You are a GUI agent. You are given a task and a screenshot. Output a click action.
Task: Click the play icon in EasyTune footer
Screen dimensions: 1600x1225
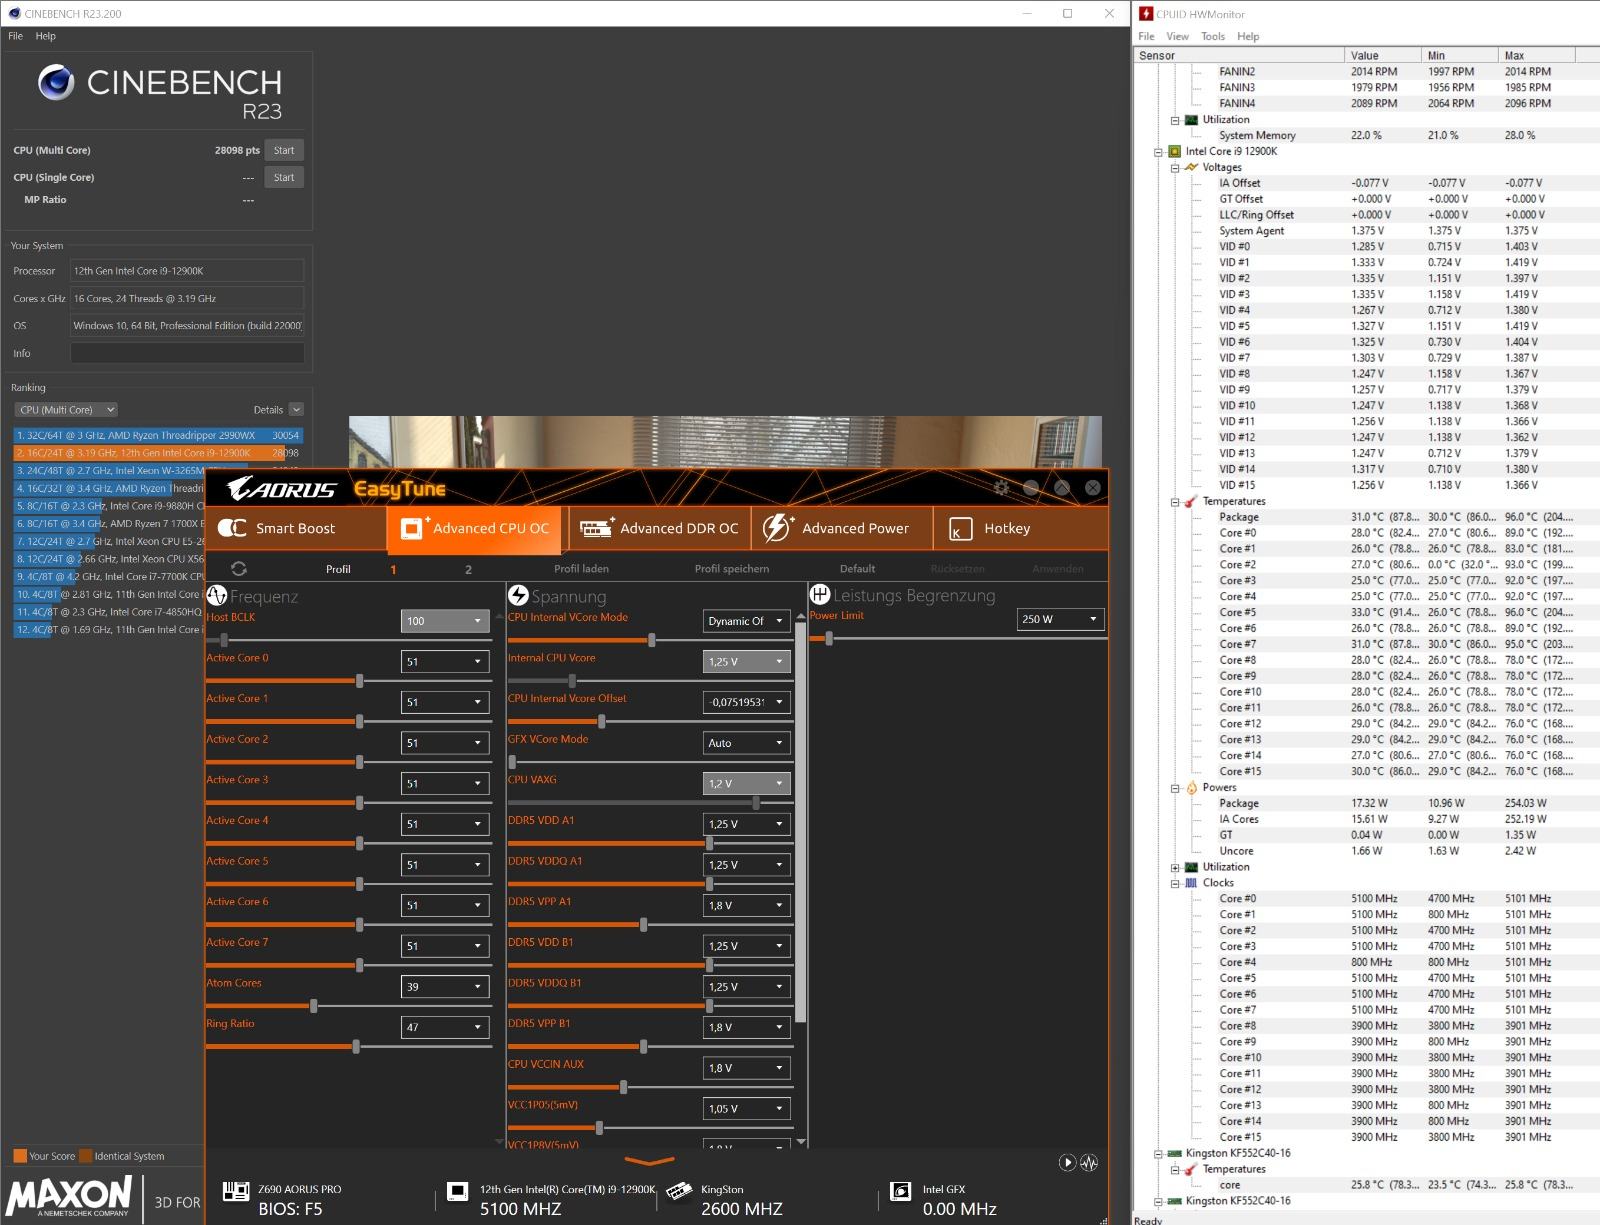click(x=1067, y=1162)
